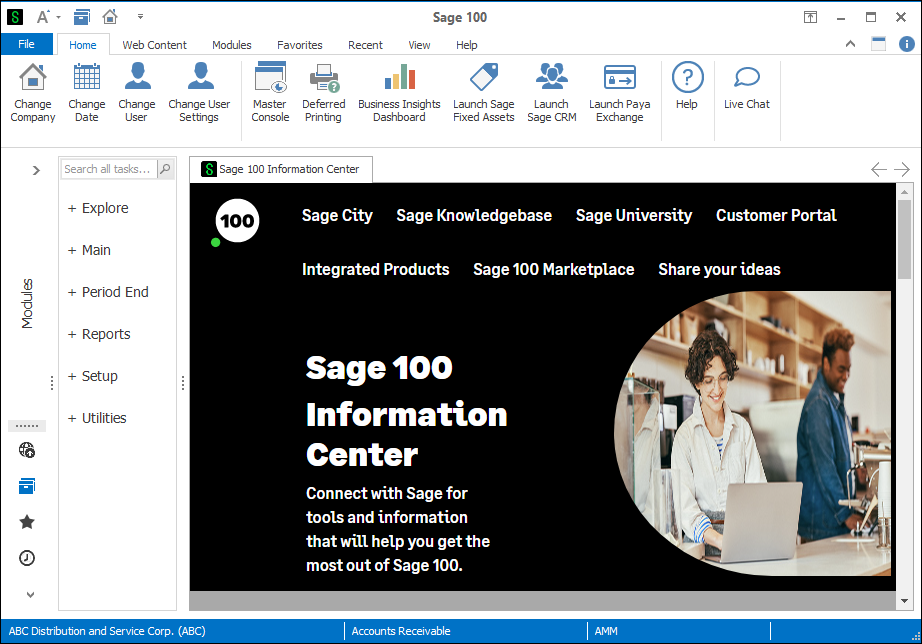Expand the collapsed Modules panel chevron

pyautogui.click(x=36, y=170)
